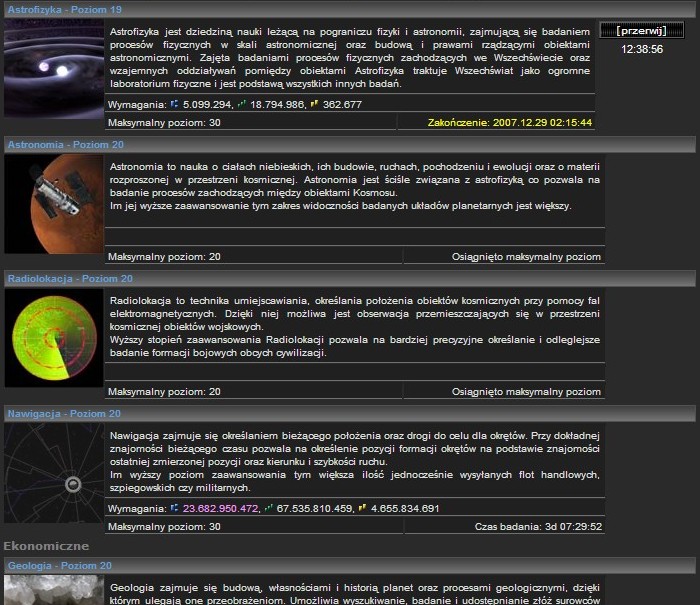
Task: Open the Nawigacja - Poziom 20 header
Action: pos(64,413)
